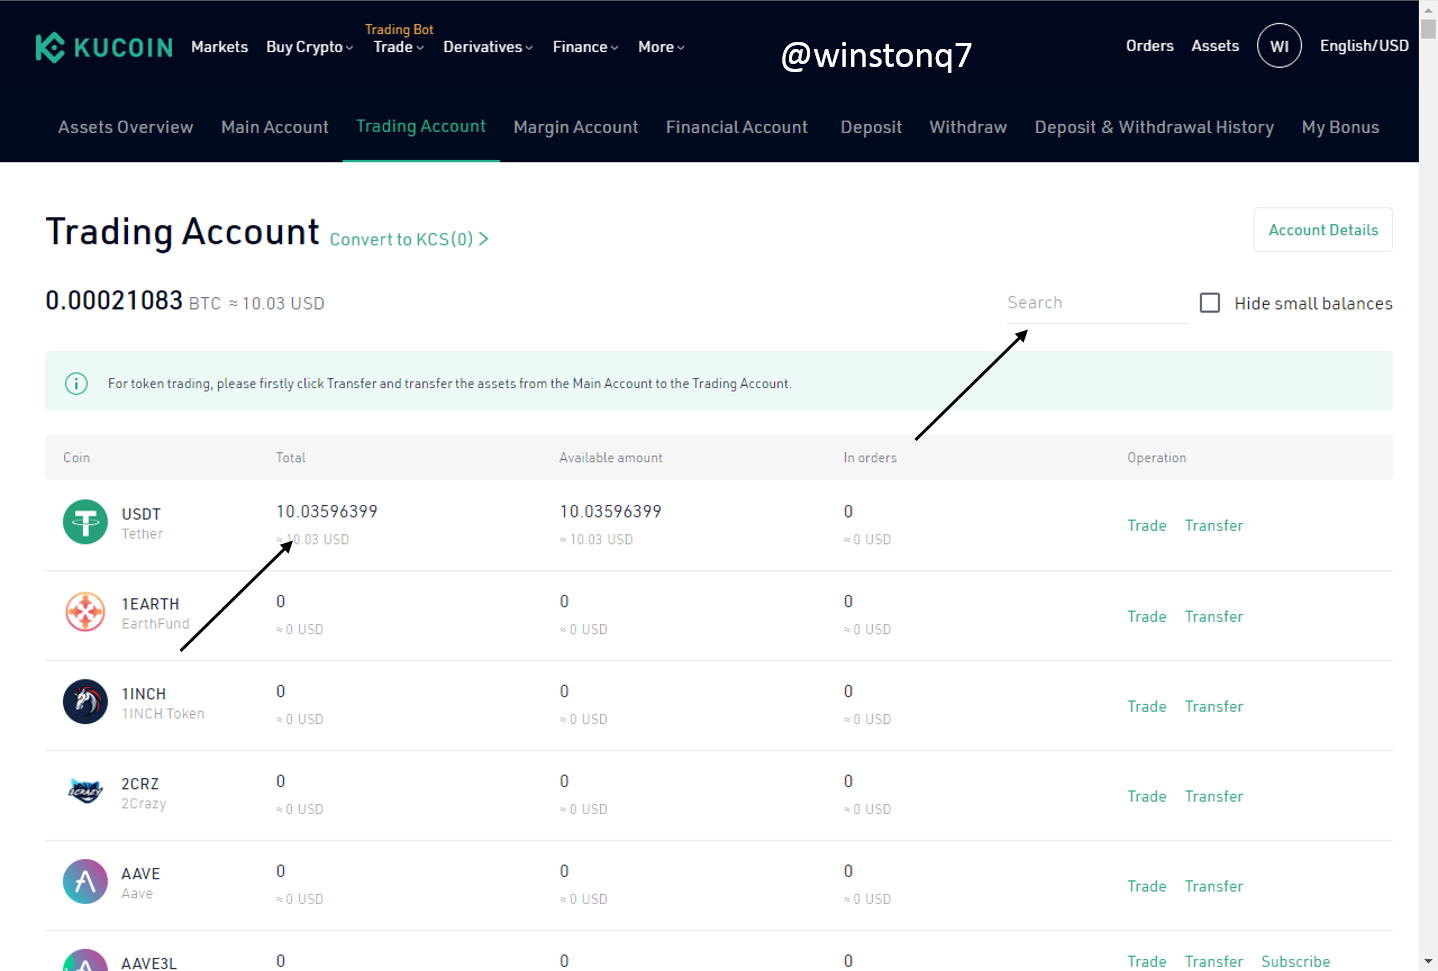The image size is (1438, 971).
Task: Click the info icon in the notice banner
Action: point(76,383)
